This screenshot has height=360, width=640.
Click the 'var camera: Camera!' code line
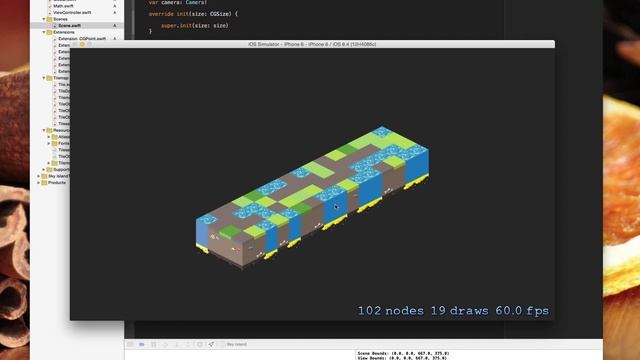click(x=178, y=2)
